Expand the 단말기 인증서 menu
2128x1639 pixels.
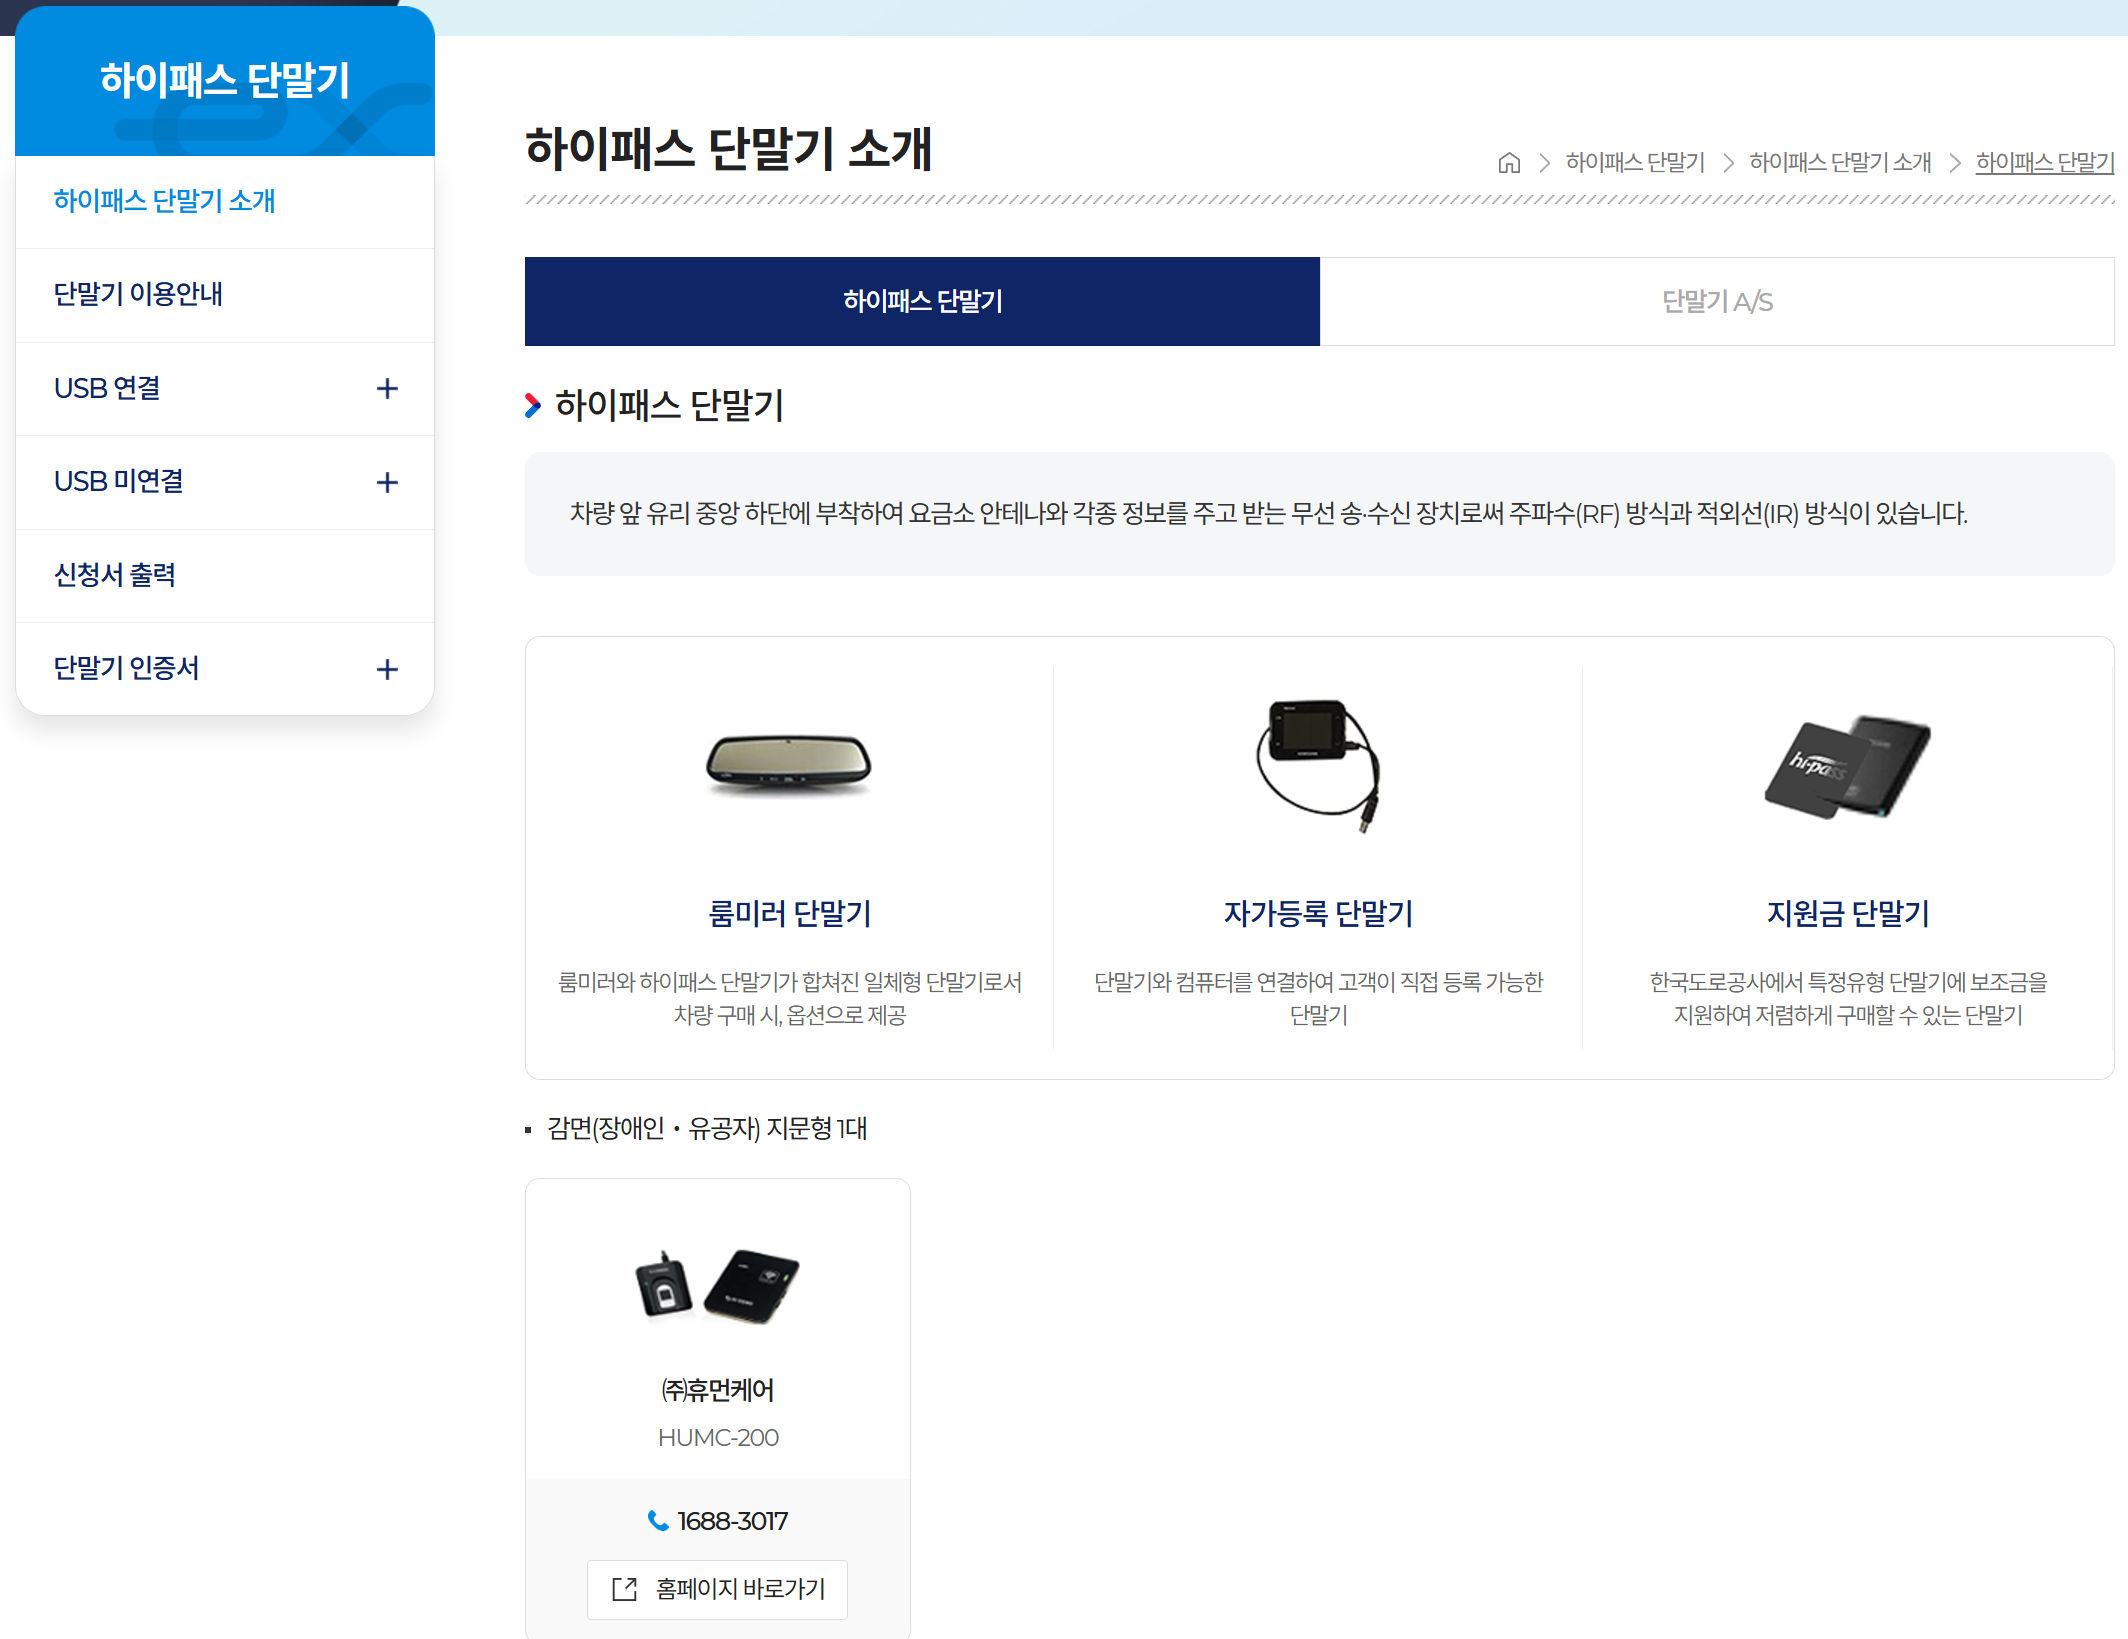click(388, 669)
